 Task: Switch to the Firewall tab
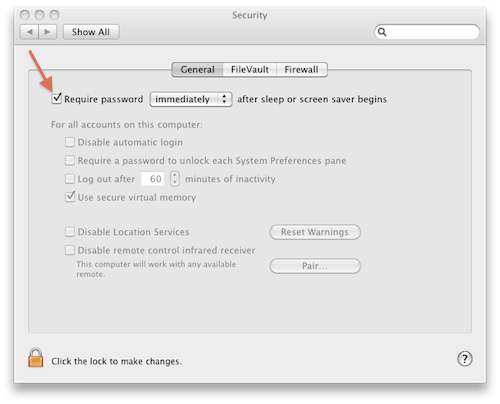pyautogui.click(x=302, y=69)
